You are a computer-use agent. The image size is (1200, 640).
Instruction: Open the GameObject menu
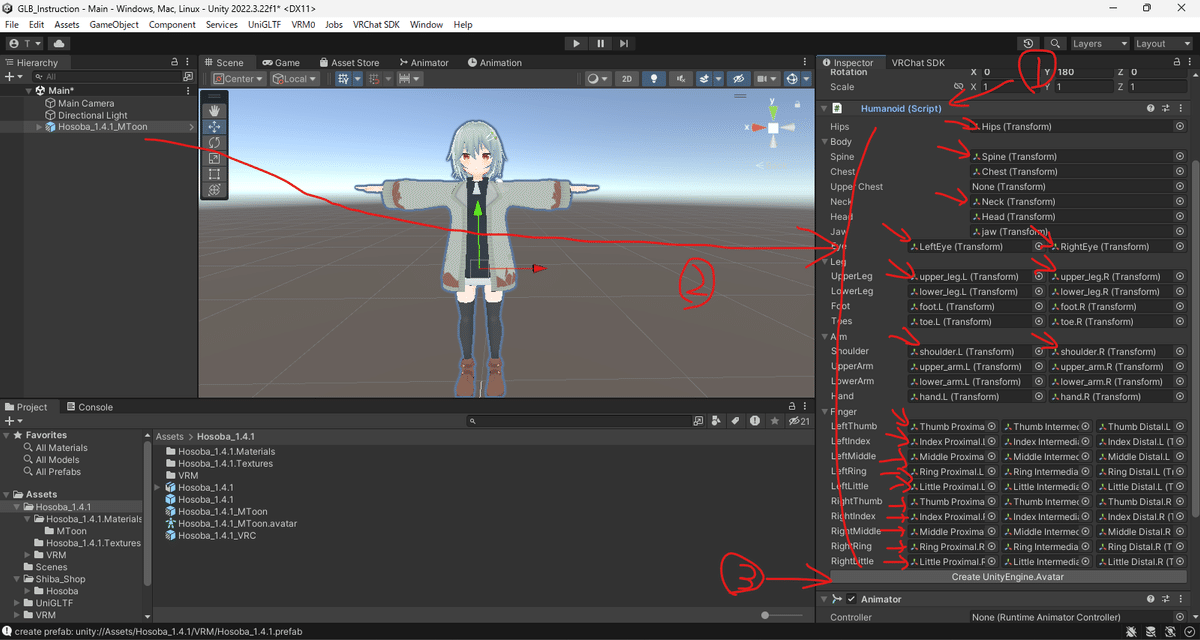point(114,24)
